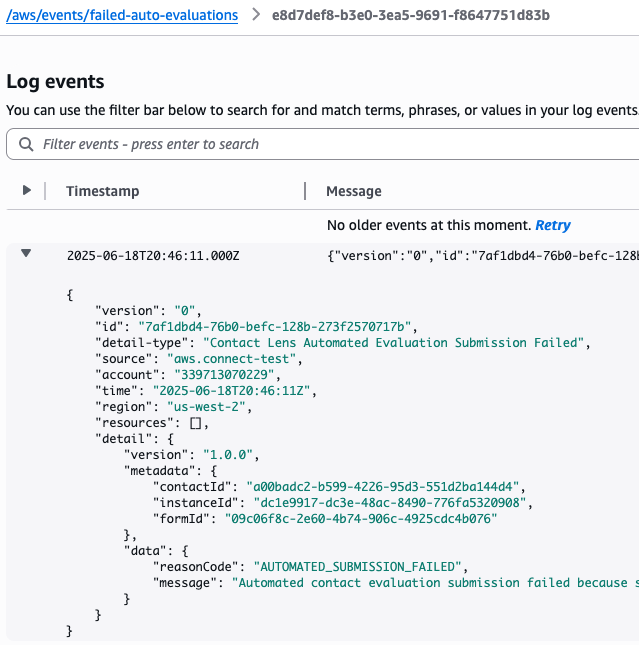This screenshot has width=639, height=645.
Task: Select the 2025-06-18T20:46:11.000Z timestamp cell
Action: [153, 255]
